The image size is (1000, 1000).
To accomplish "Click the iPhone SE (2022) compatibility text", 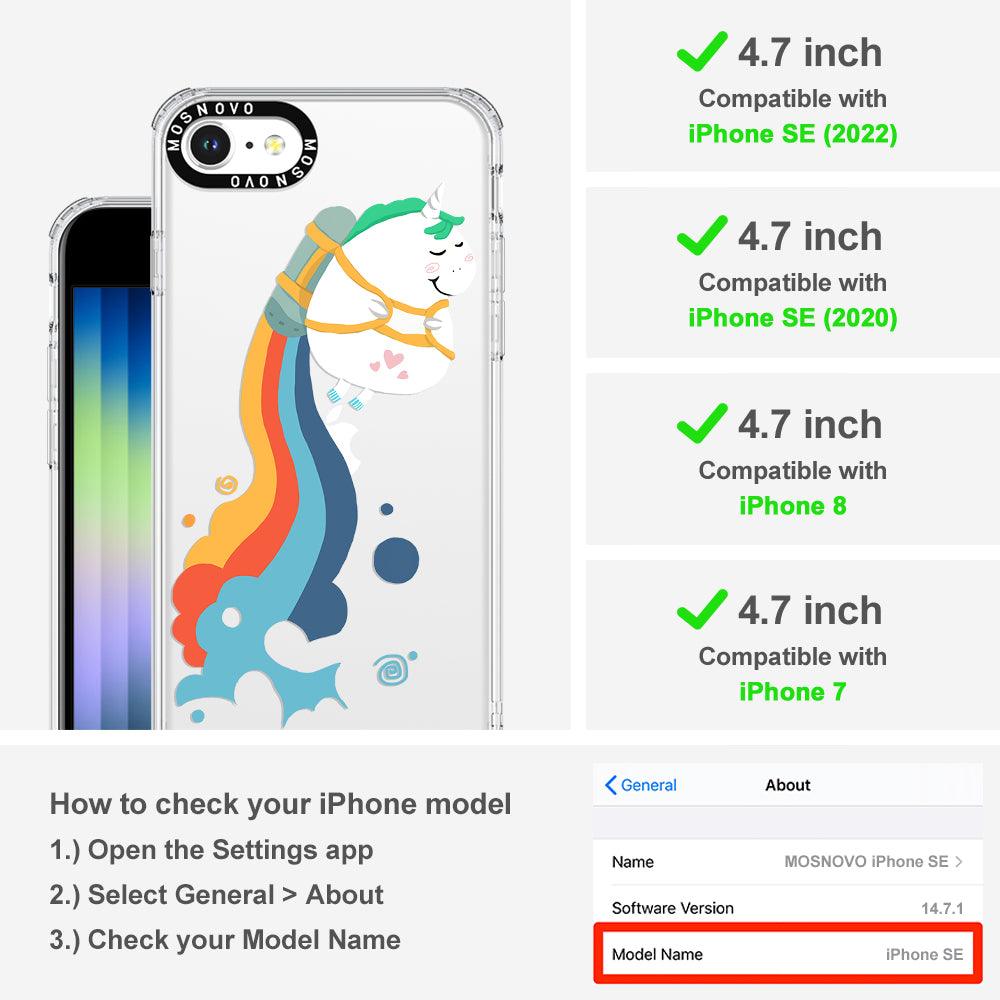I will coord(793,134).
